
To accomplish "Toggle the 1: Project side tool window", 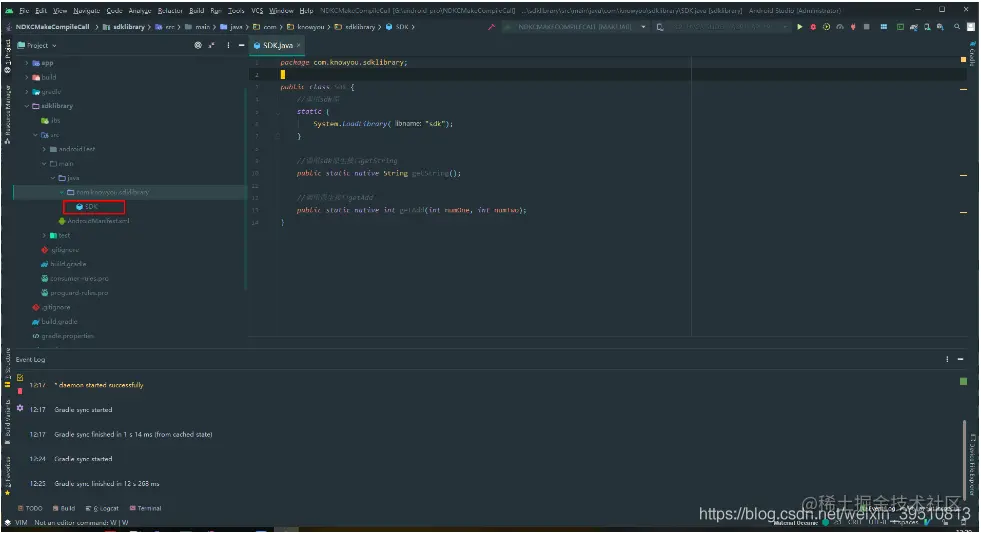I will point(8,56).
